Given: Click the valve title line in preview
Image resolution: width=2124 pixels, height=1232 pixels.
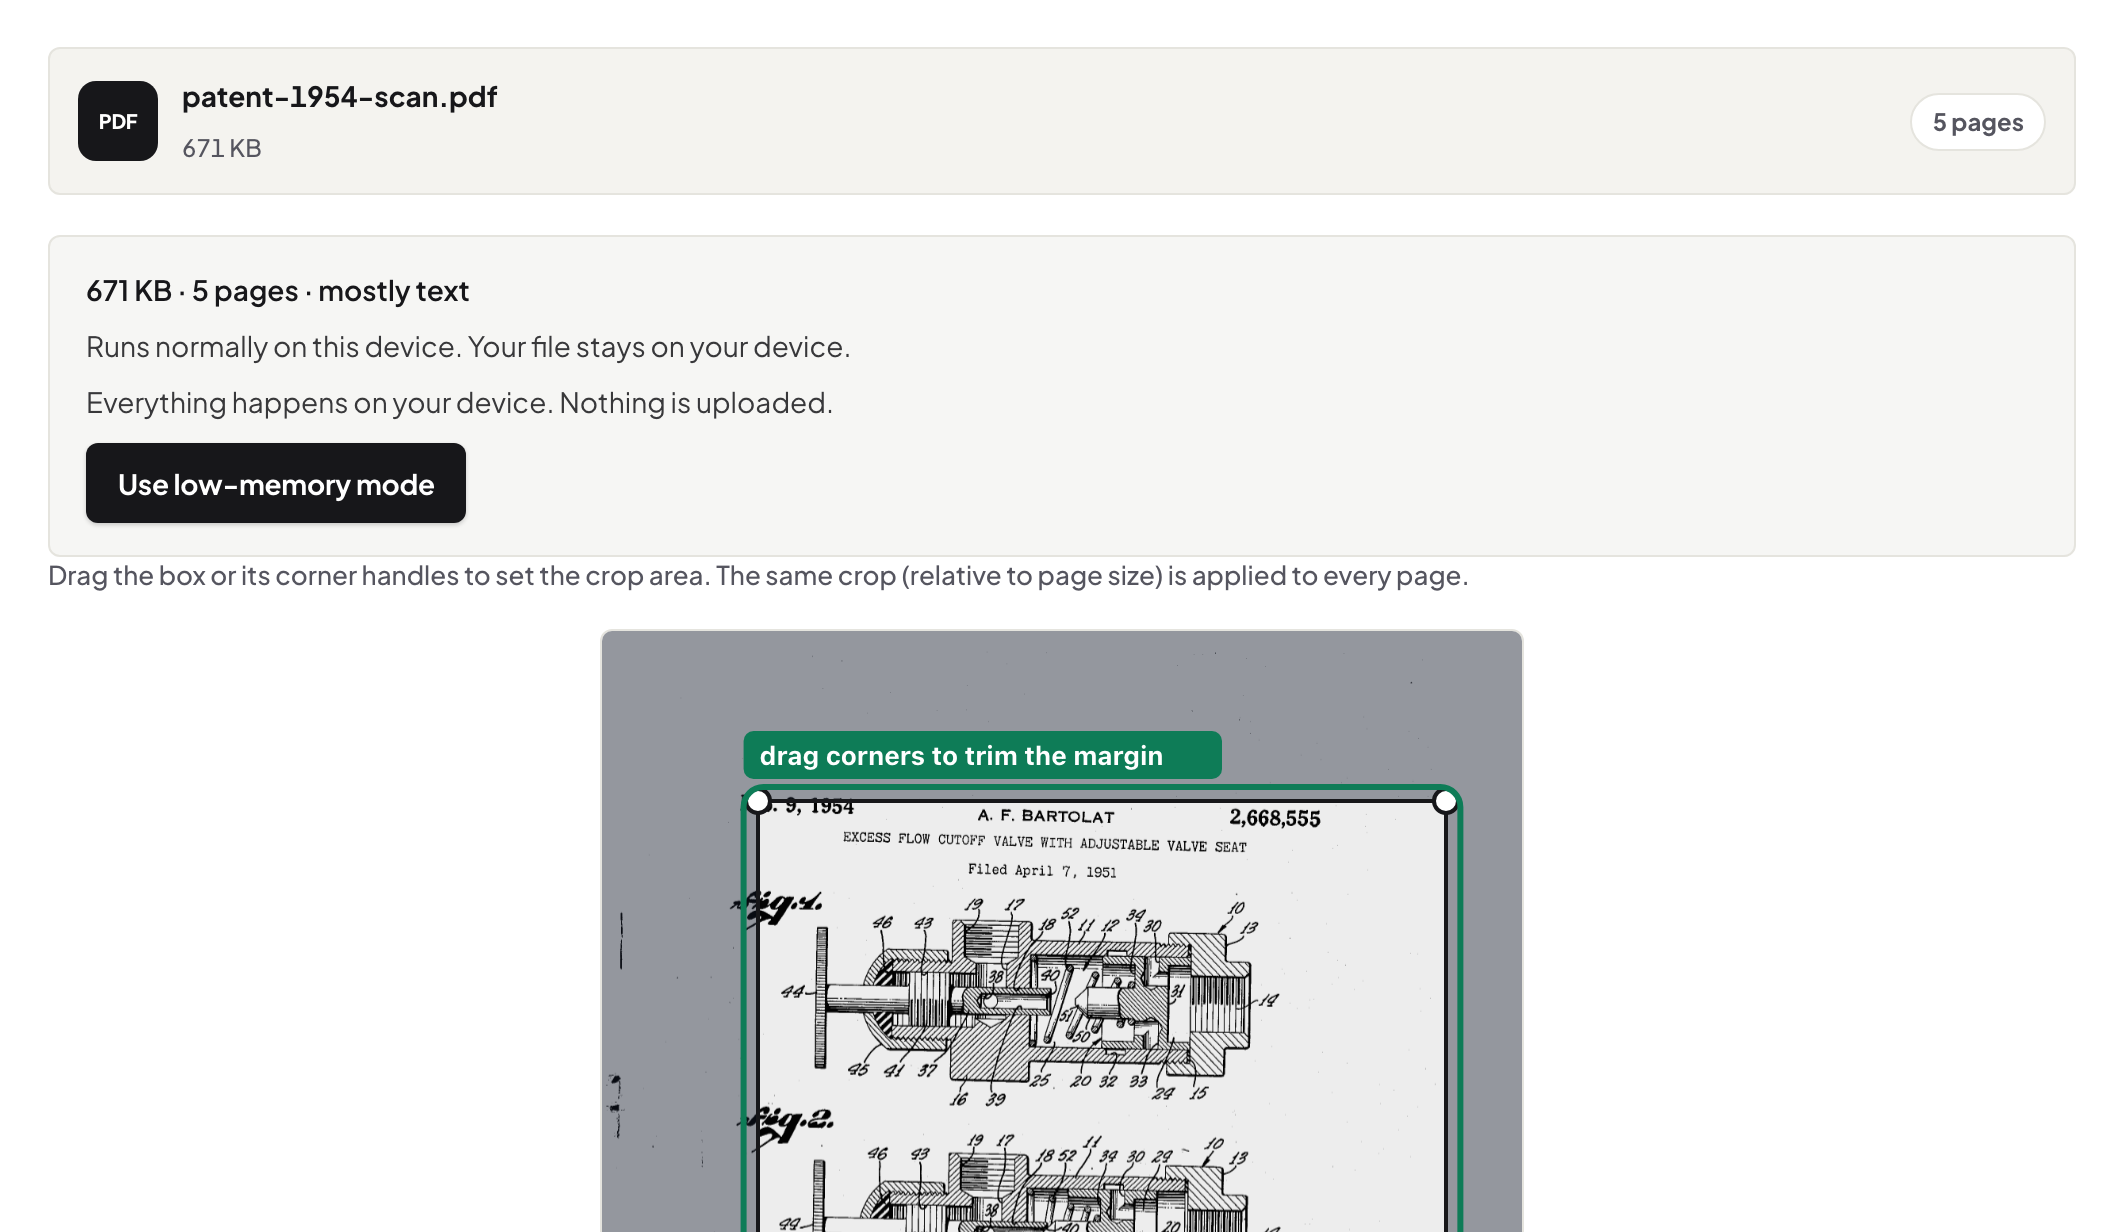Looking at the screenshot, I should pos(1045,842).
